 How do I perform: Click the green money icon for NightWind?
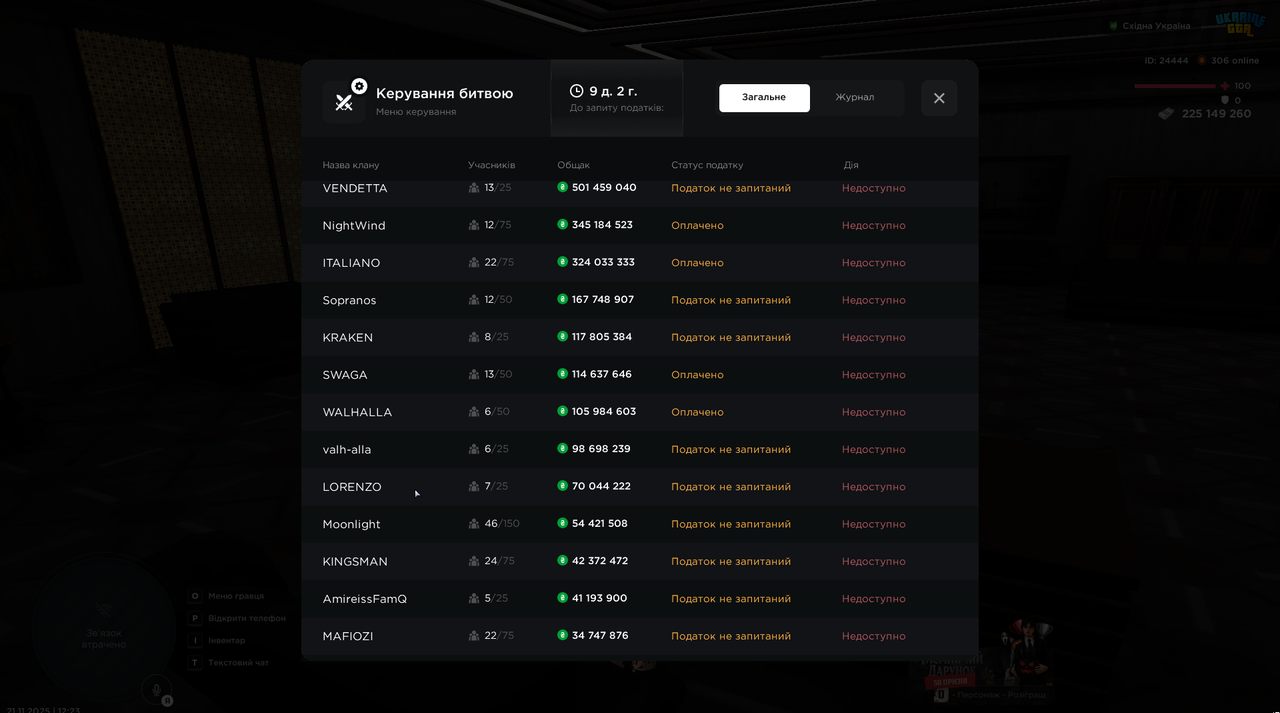[x=563, y=225]
